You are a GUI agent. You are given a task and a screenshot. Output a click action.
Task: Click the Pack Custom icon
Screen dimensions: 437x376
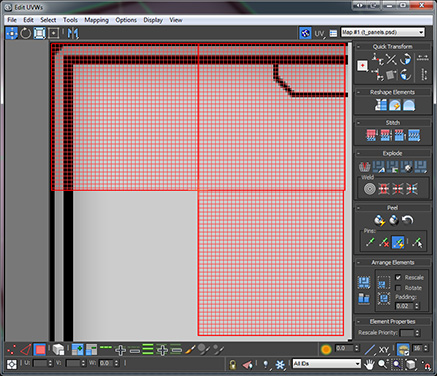click(364, 283)
